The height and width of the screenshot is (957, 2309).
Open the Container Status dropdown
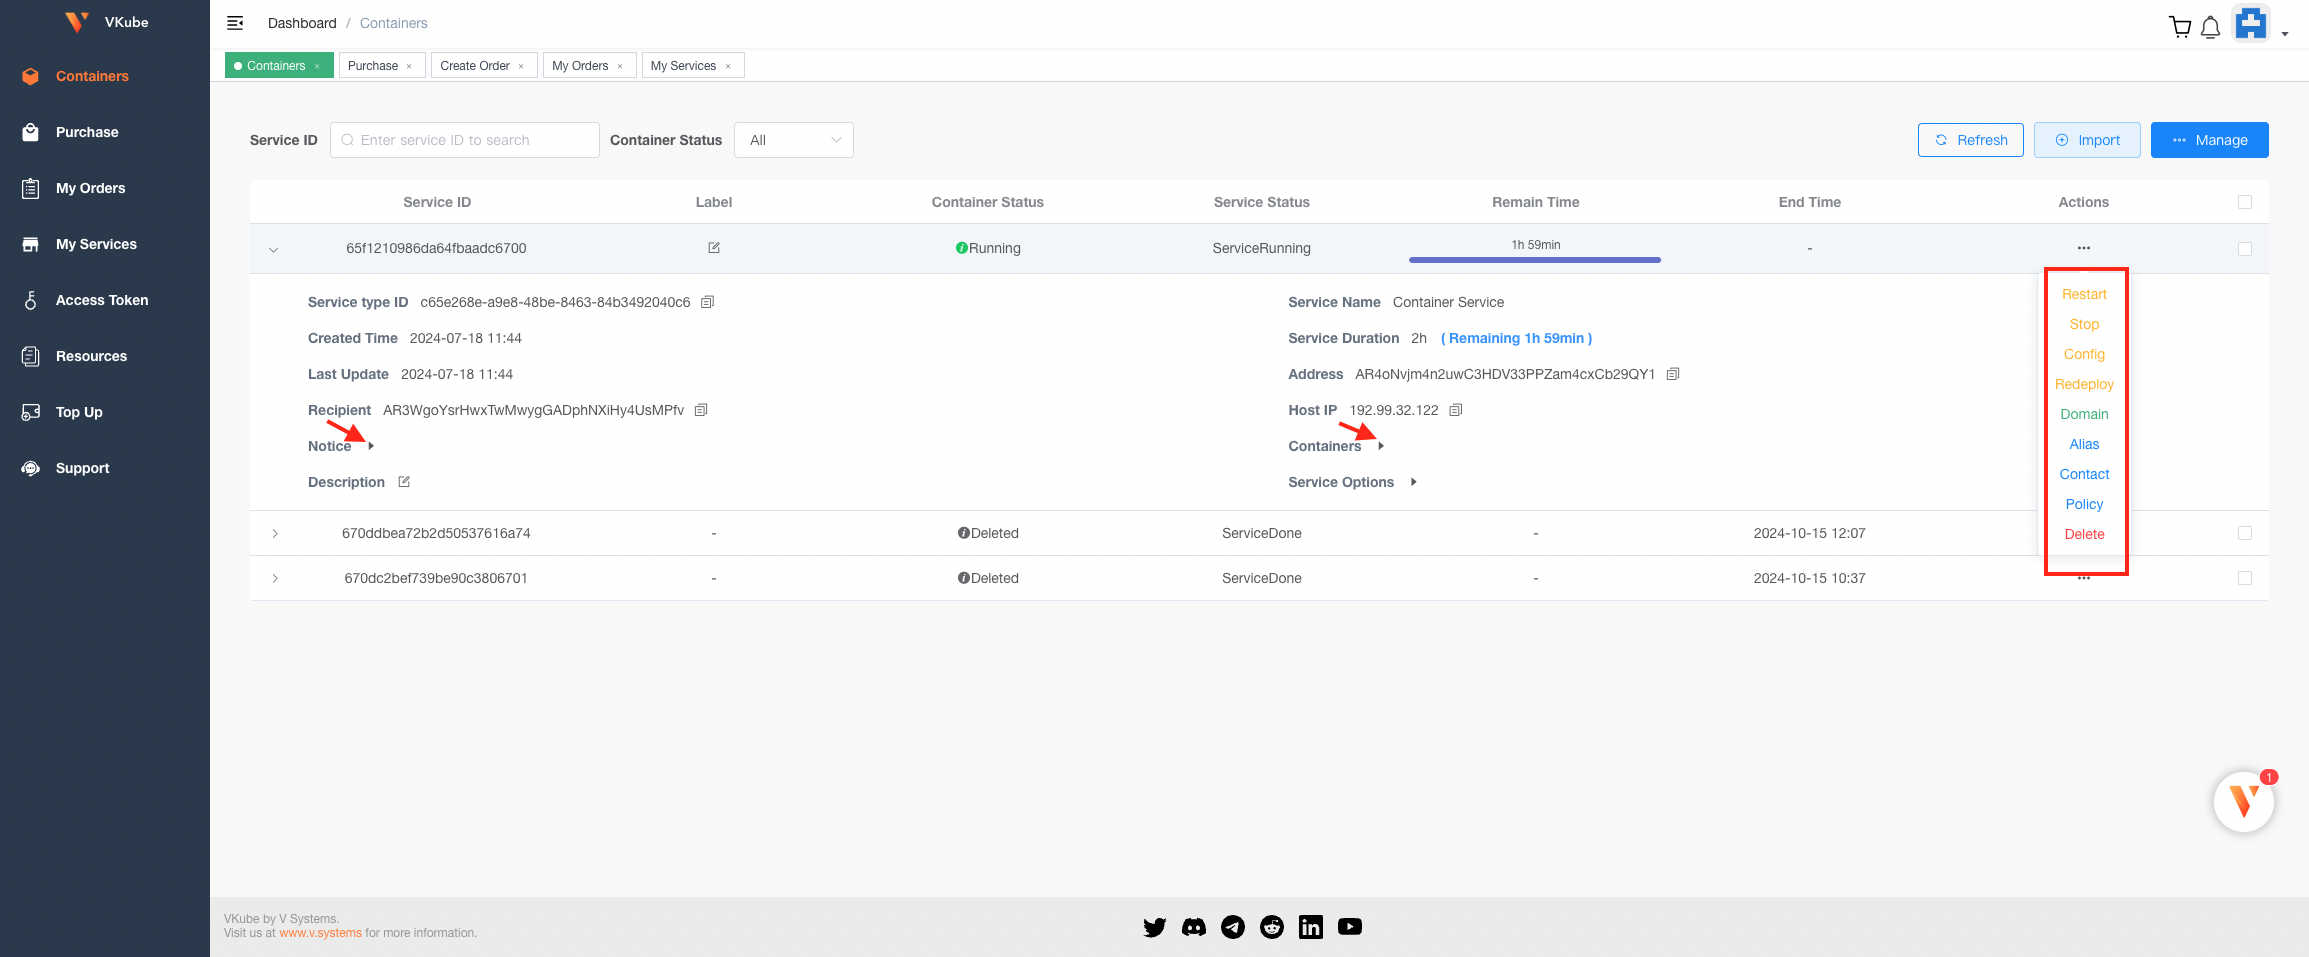(x=794, y=140)
